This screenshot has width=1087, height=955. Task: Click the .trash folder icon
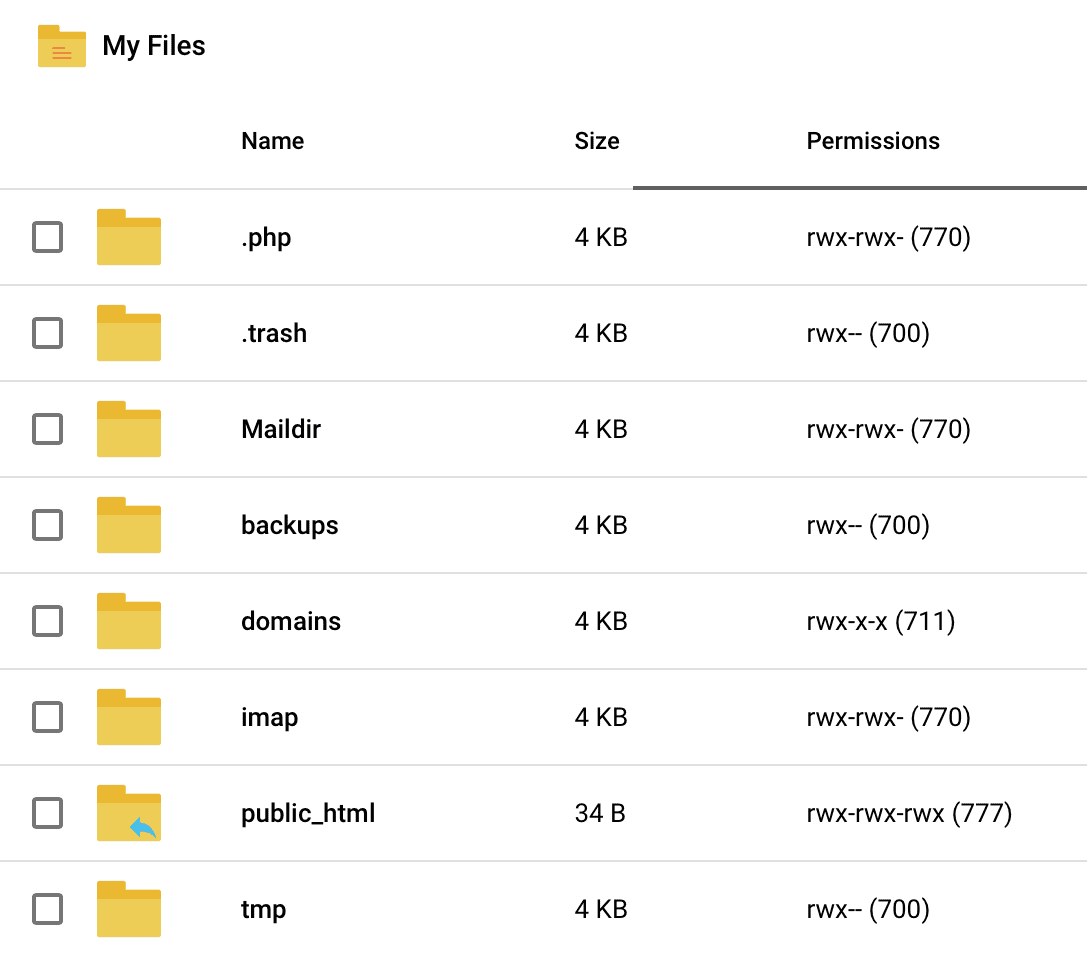(128, 333)
